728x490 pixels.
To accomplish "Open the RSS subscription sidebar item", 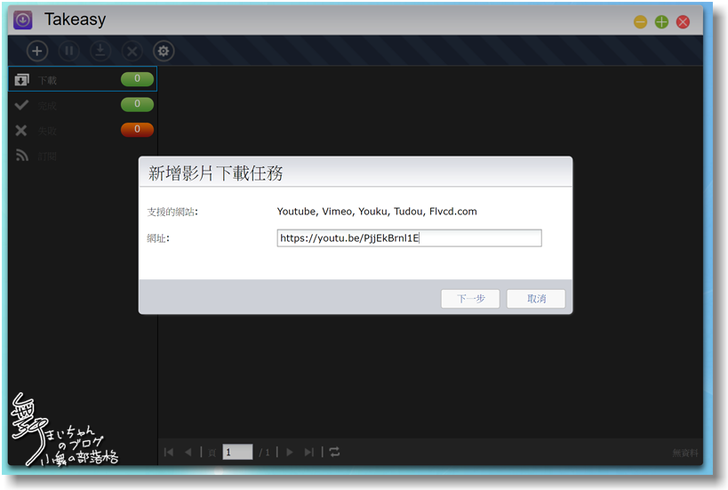I will tap(83, 156).
